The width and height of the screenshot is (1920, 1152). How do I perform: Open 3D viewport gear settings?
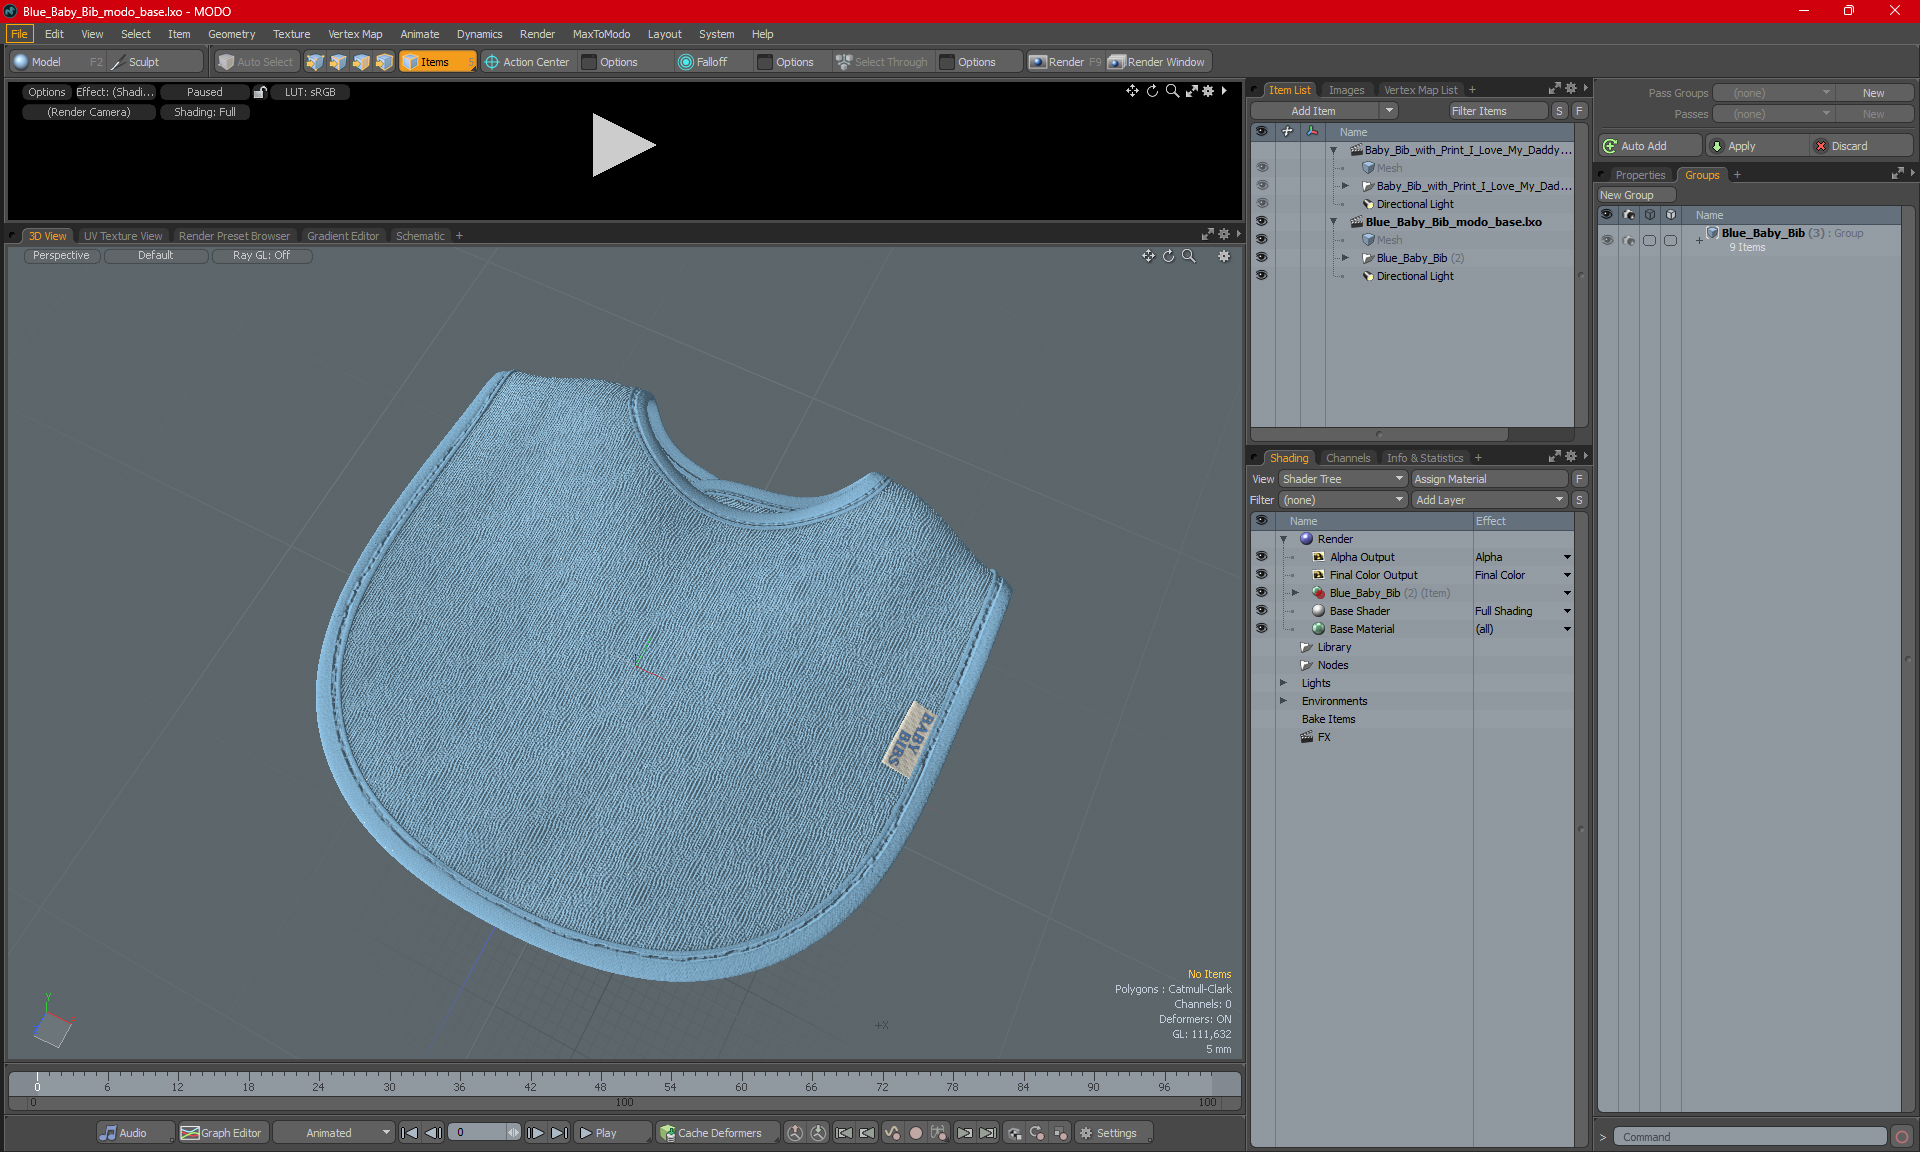tap(1224, 256)
